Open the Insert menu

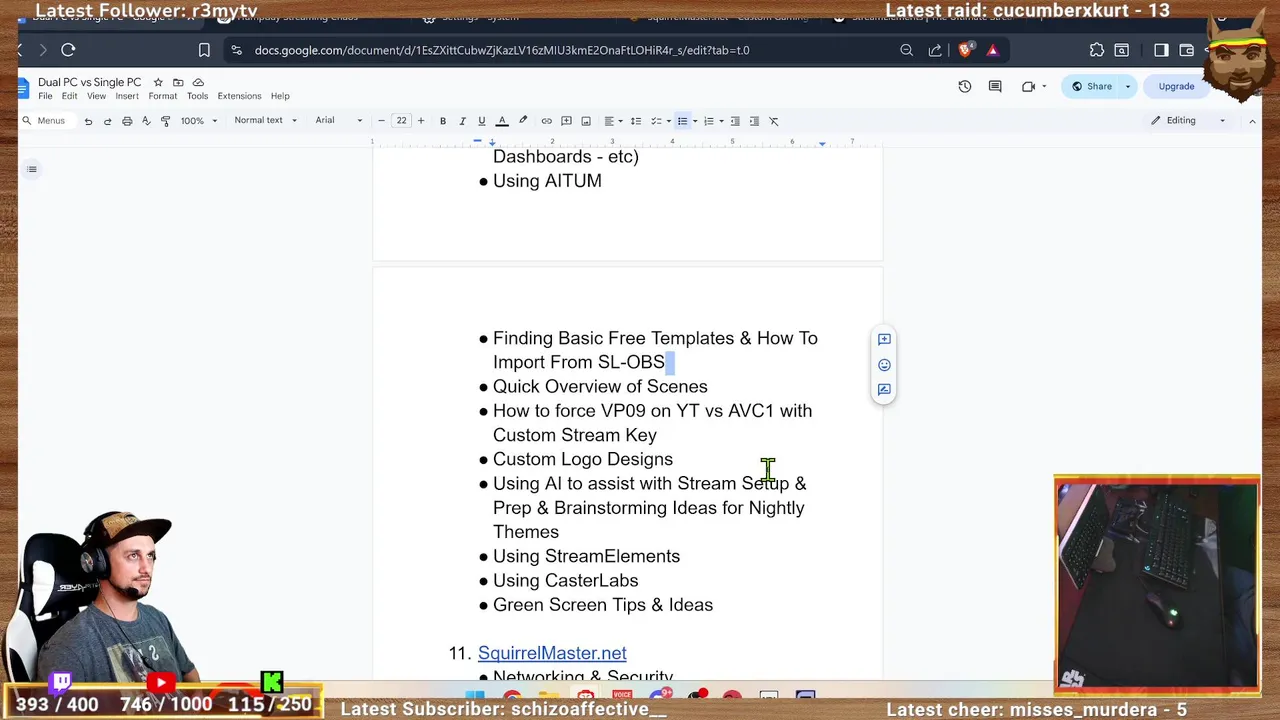click(x=127, y=96)
